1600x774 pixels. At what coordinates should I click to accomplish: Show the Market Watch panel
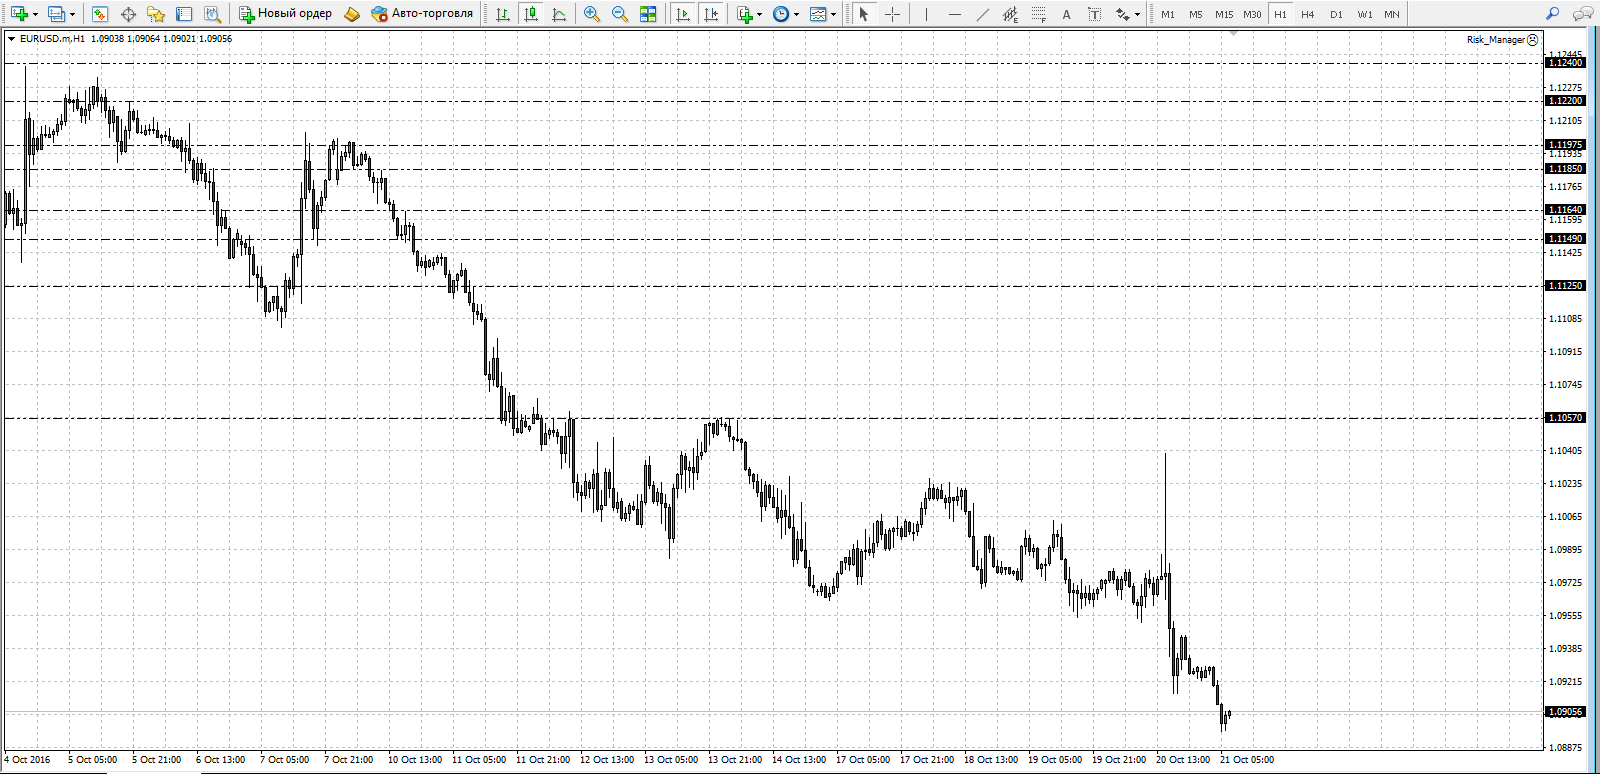click(x=99, y=14)
